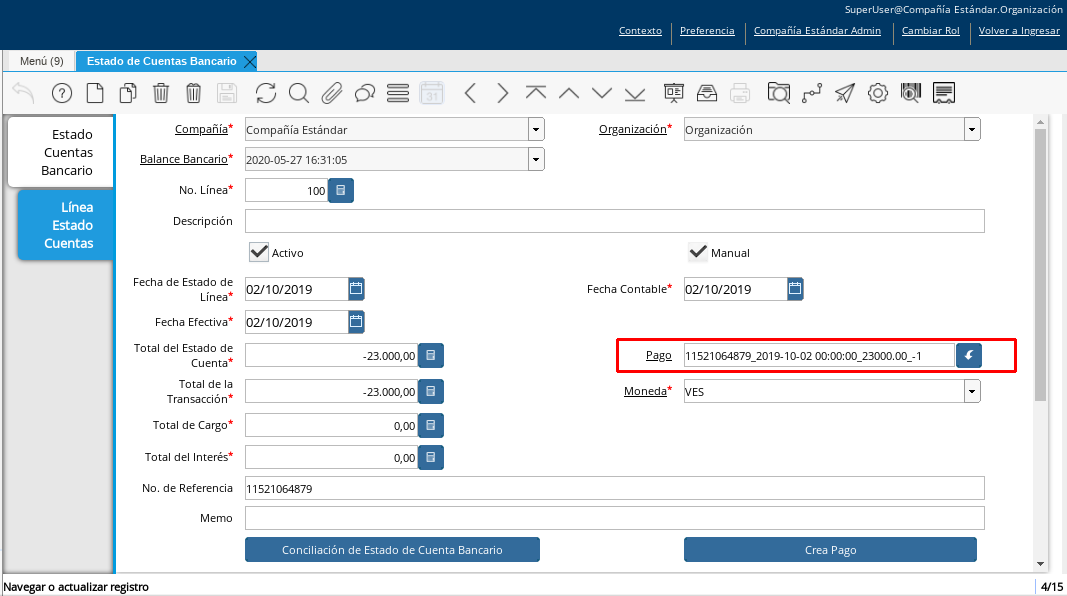Open the Balance Bancario dropdown

(536, 159)
